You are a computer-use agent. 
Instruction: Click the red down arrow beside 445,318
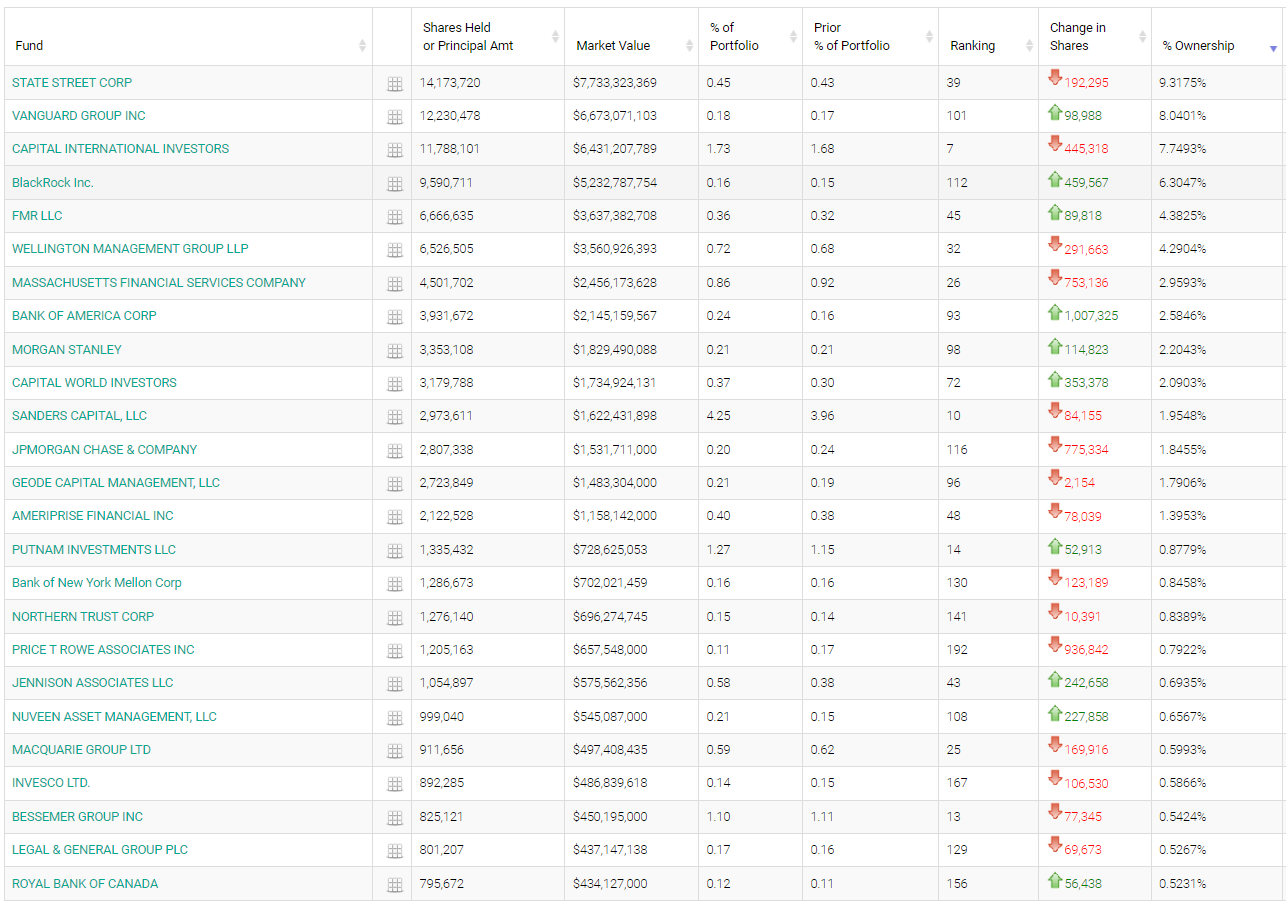coord(1054,144)
